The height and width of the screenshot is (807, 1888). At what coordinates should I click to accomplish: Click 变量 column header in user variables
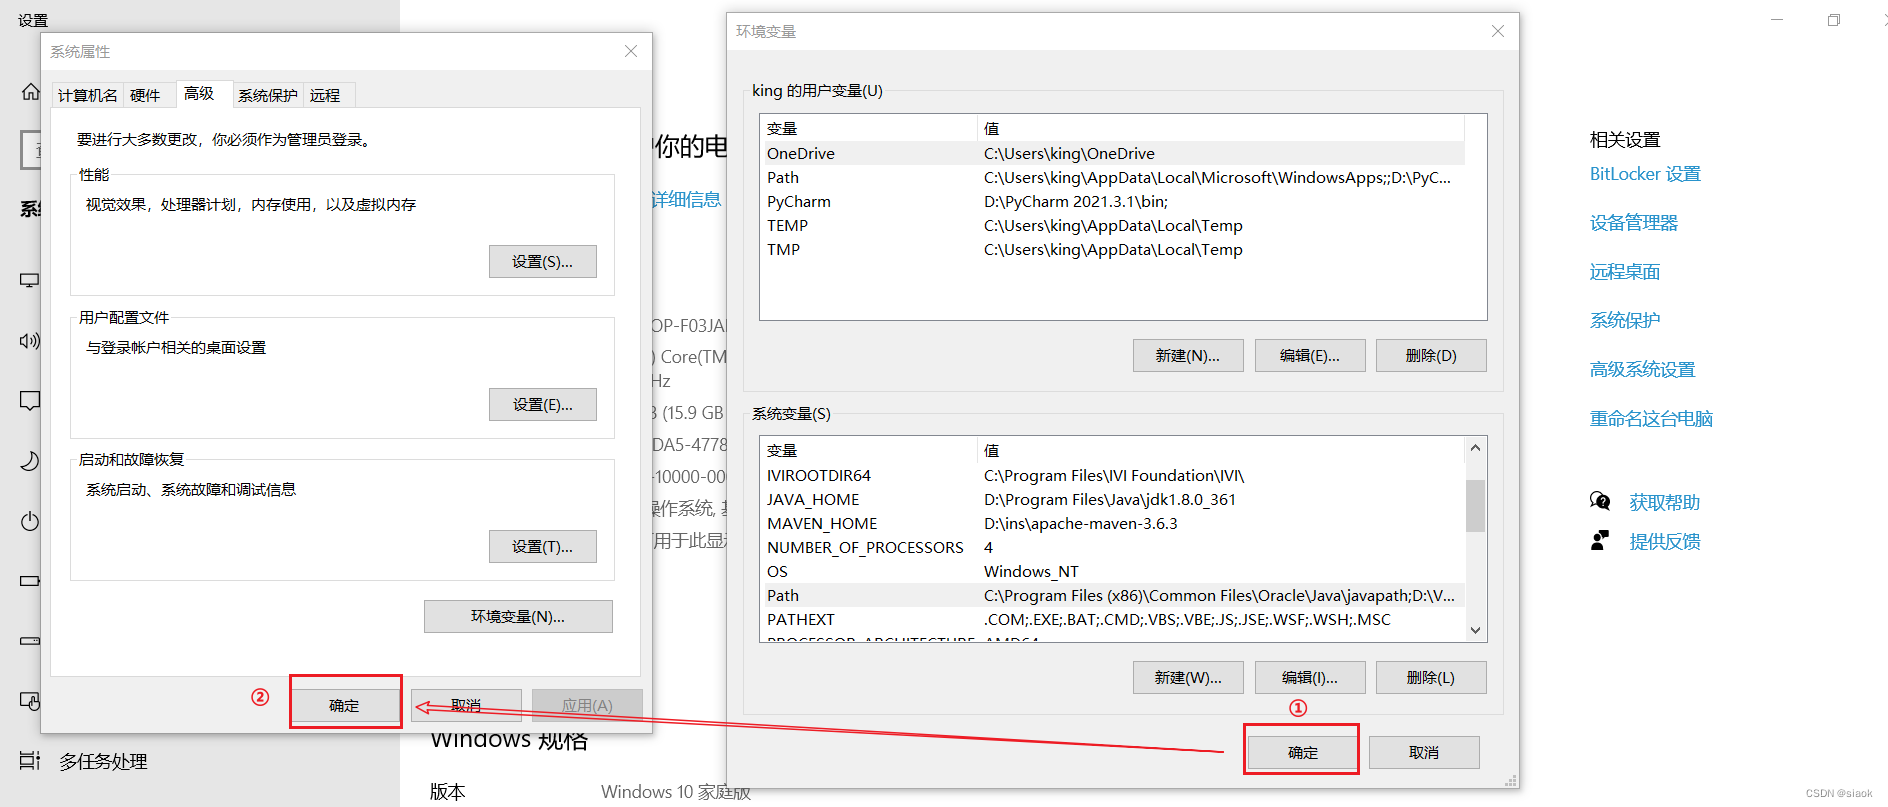tap(868, 128)
